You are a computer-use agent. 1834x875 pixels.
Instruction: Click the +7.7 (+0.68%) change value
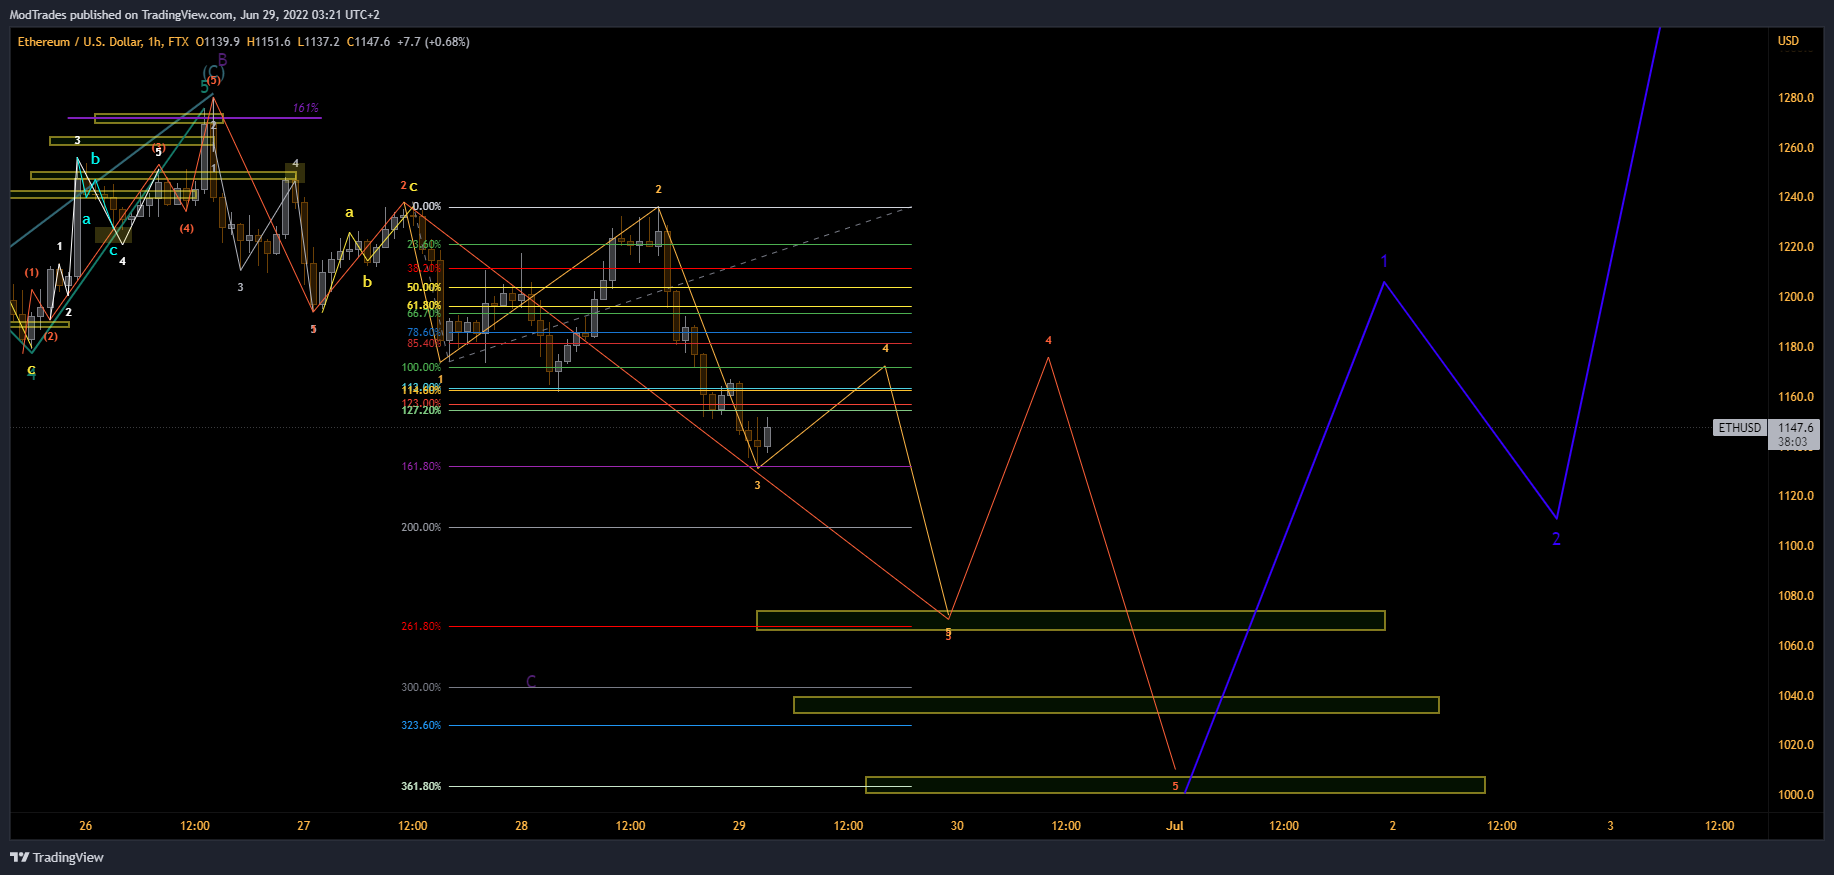[x=433, y=42]
